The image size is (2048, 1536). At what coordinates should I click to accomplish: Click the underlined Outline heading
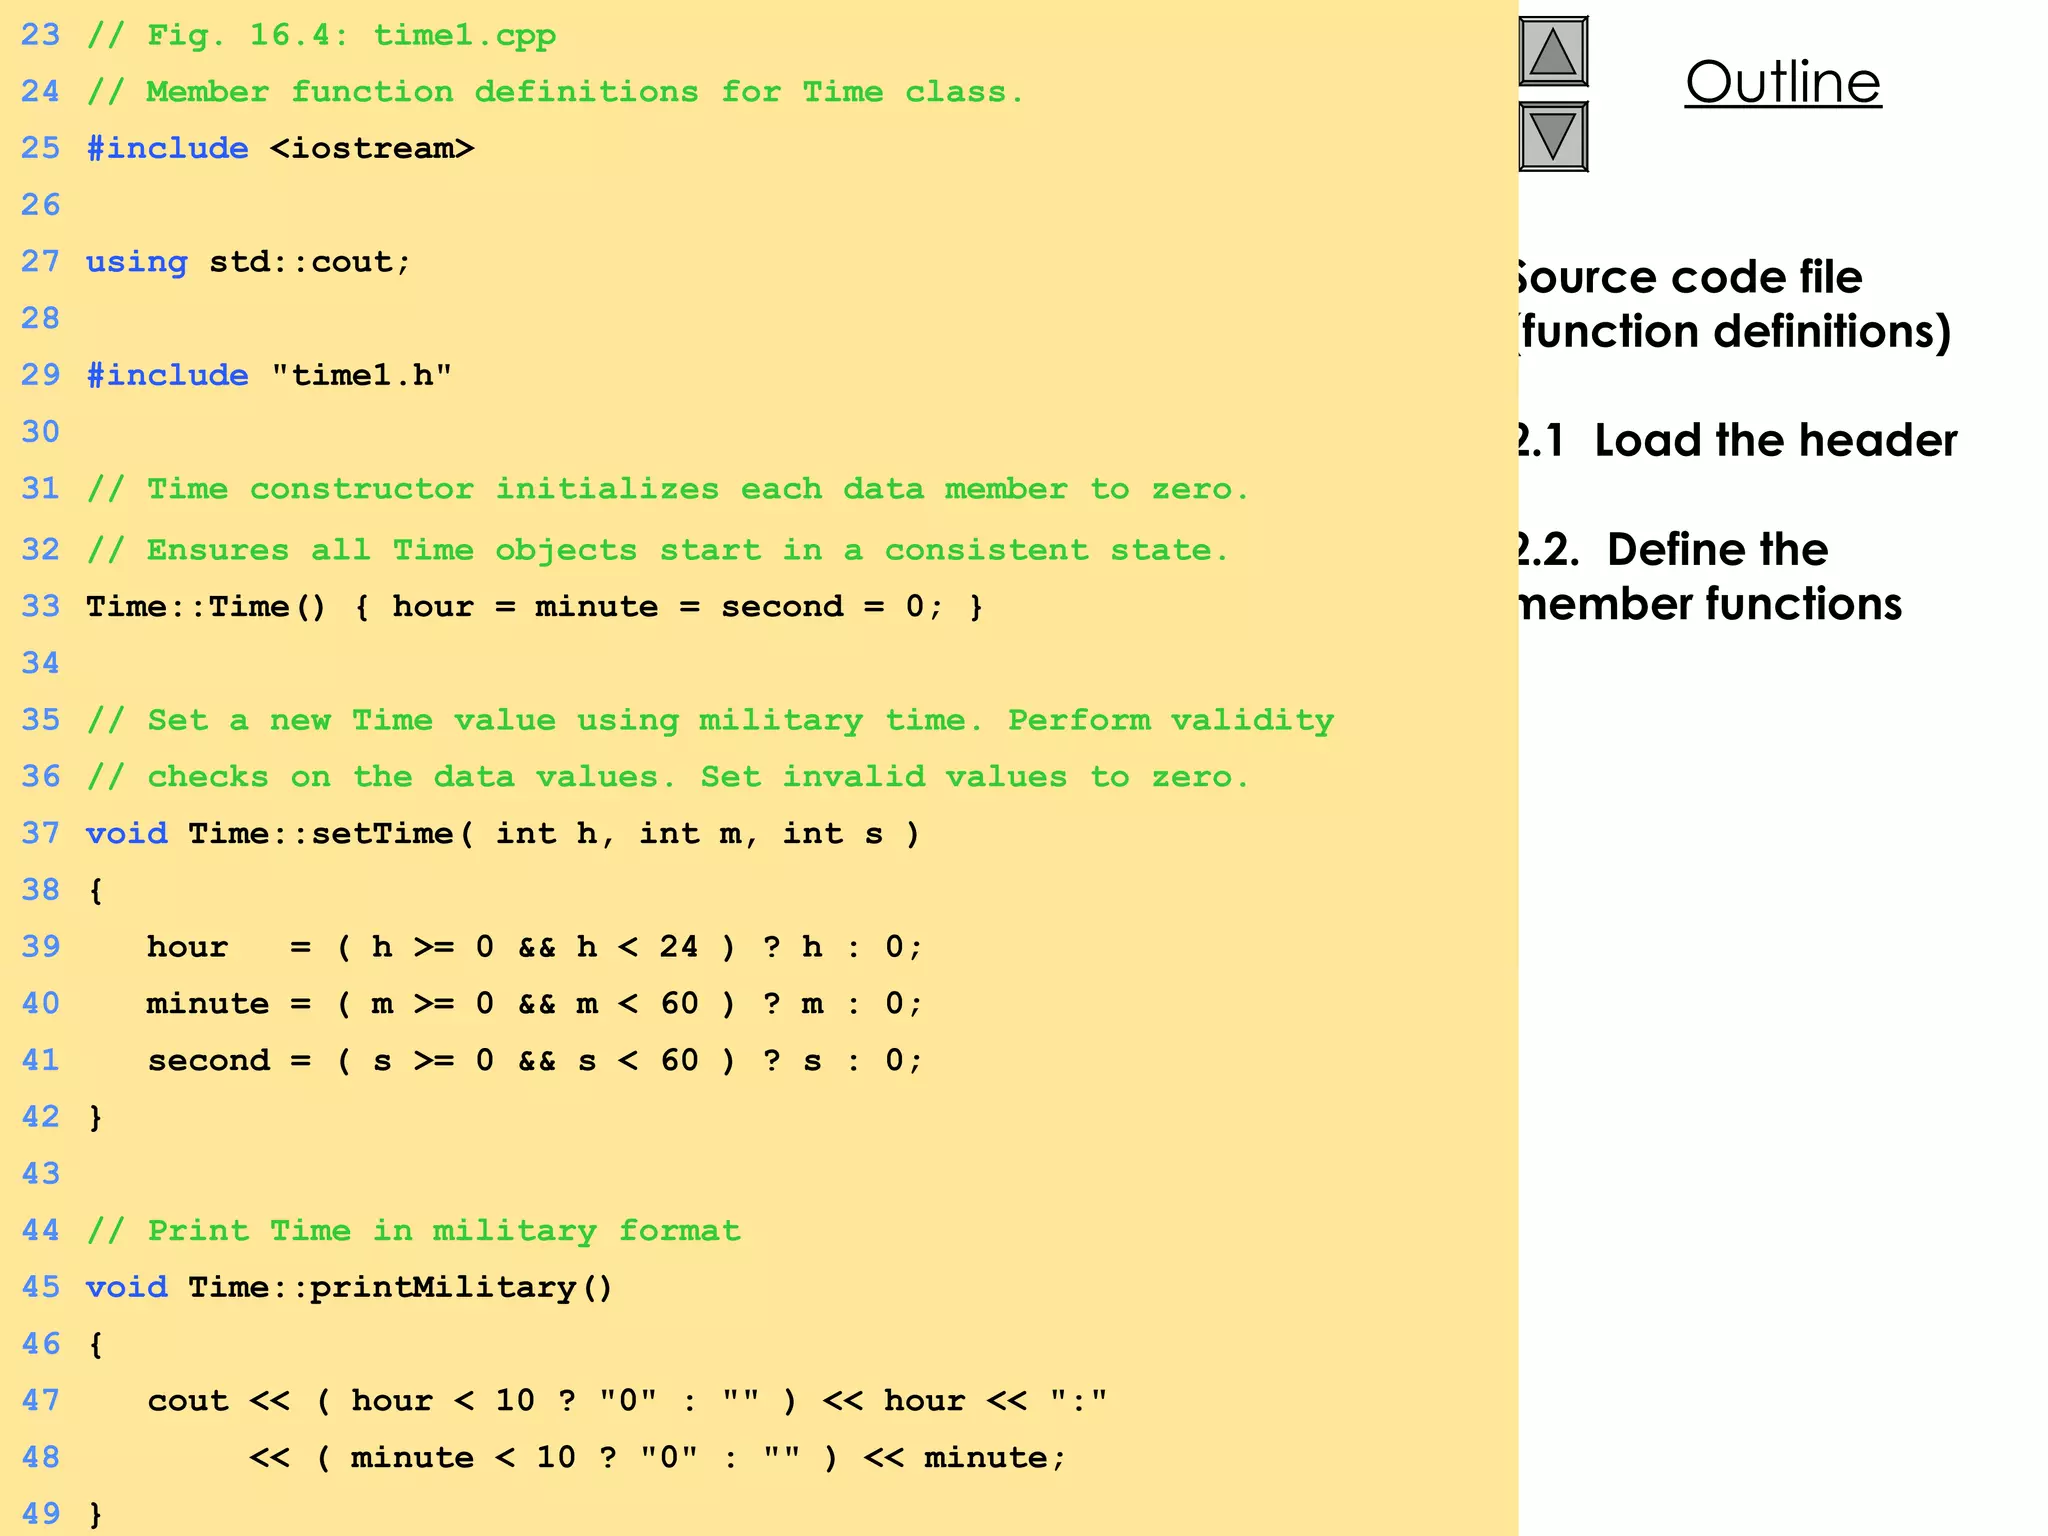[x=1783, y=82]
